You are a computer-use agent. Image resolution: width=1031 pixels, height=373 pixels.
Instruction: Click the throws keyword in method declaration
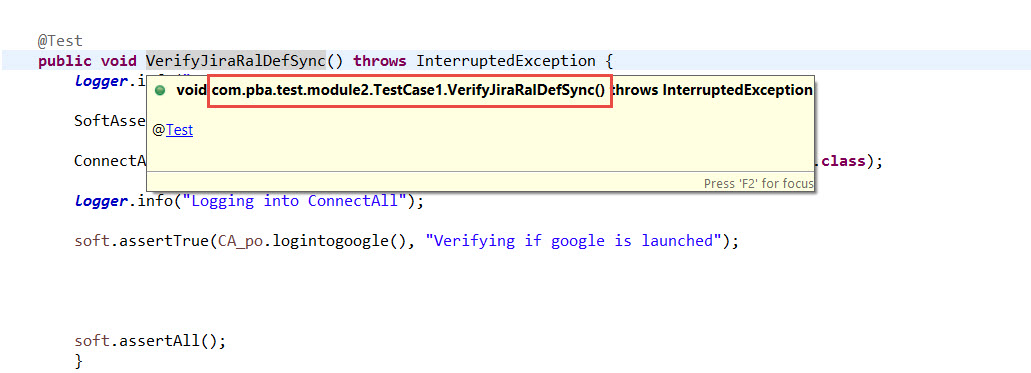pyautogui.click(x=380, y=61)
